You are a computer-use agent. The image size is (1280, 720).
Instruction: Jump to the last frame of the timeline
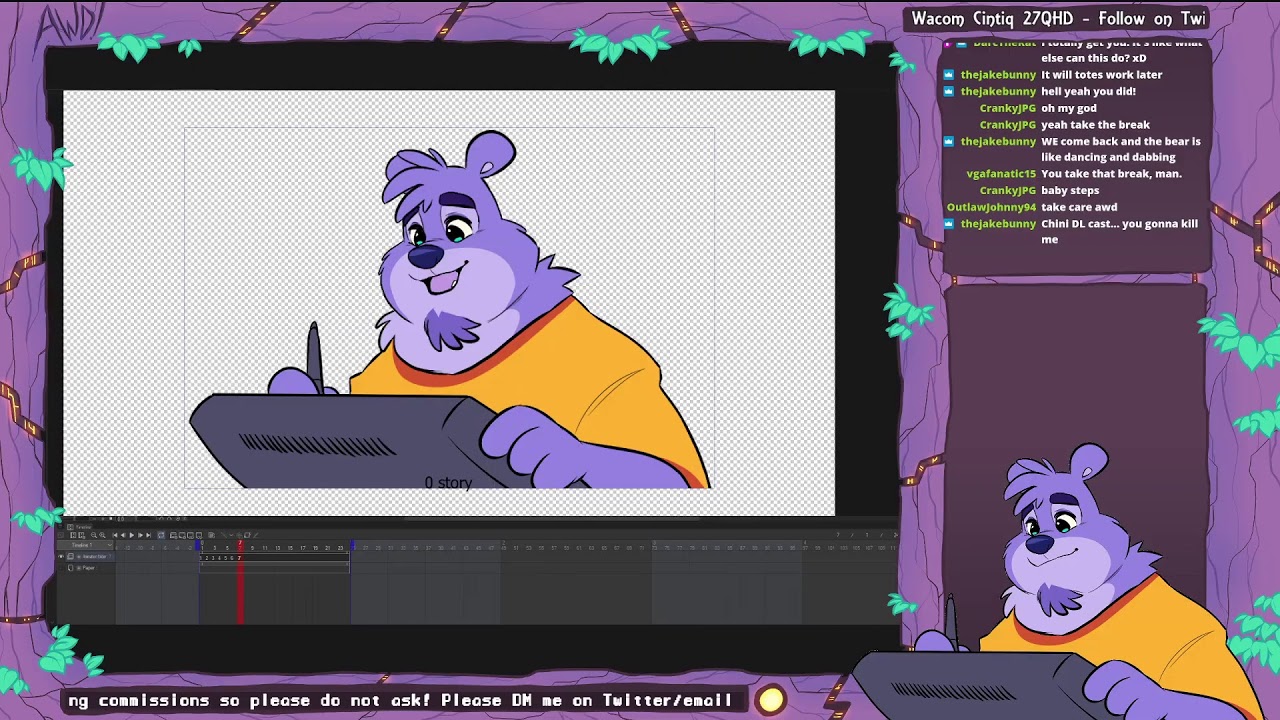pos(148,535)
